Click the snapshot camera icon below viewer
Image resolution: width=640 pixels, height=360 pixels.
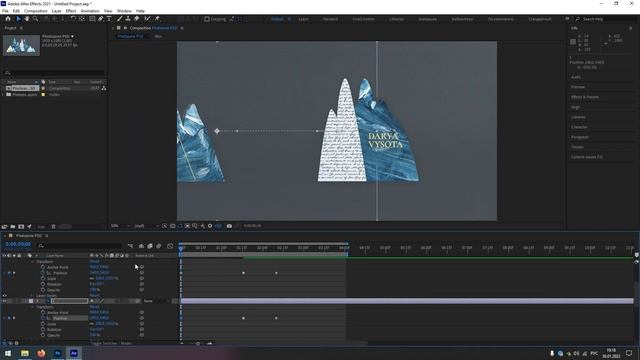click(x=229, y=226)
